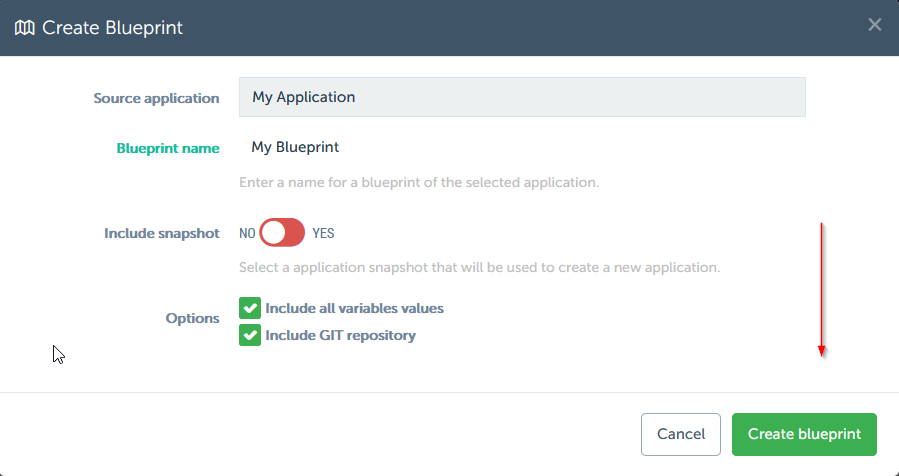Click the hint text under Include snapshot

479,268
